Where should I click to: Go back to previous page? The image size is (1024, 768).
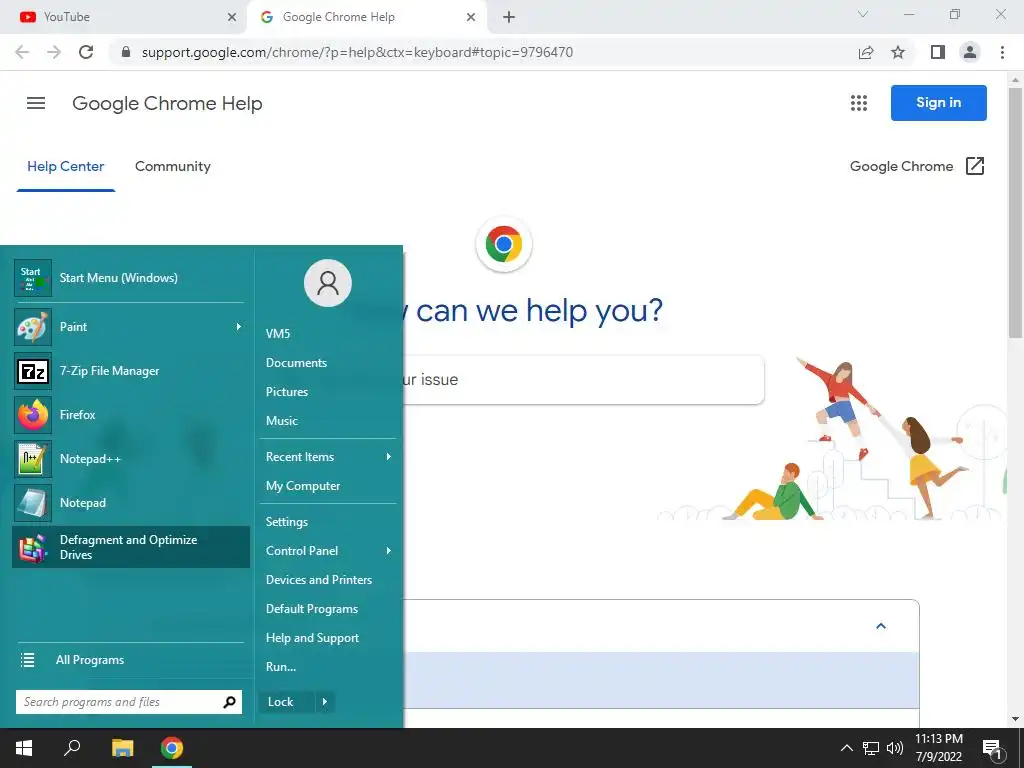[22, 52]
